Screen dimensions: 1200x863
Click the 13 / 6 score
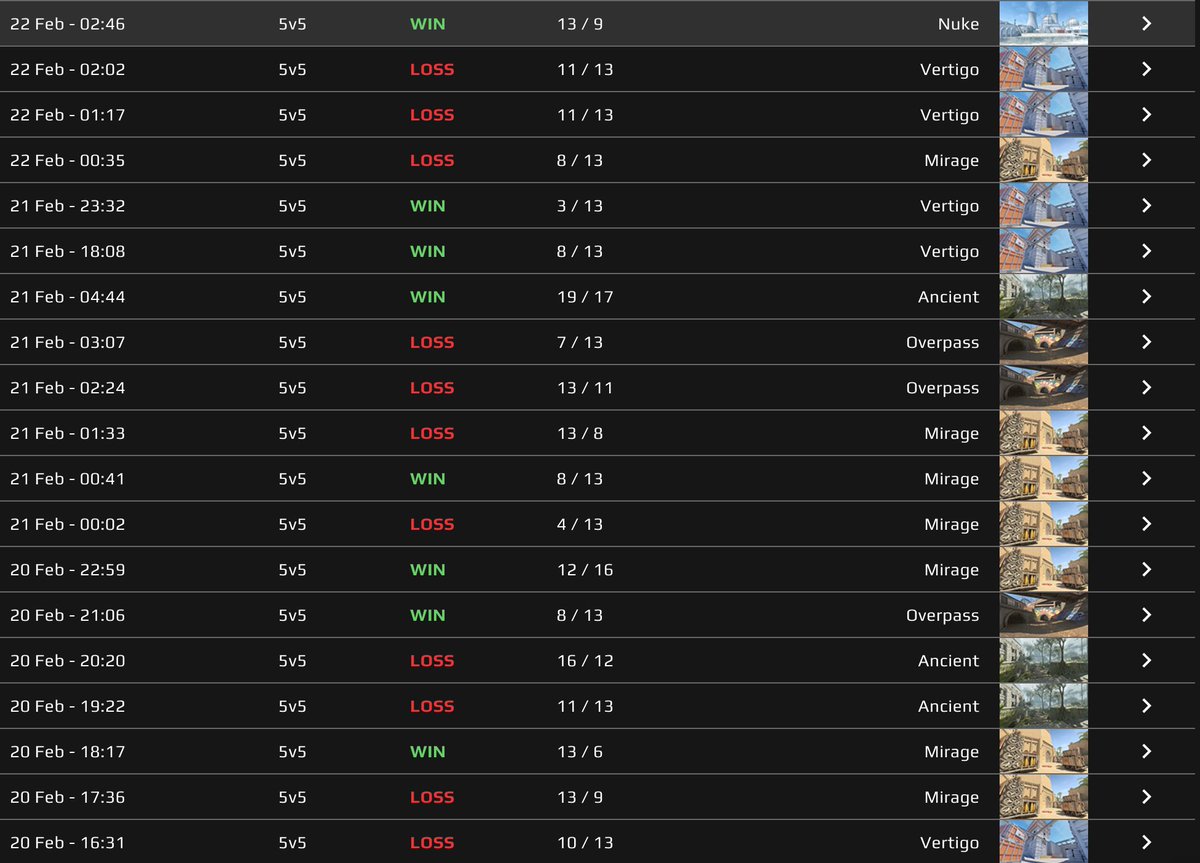click(x=580, y=752)
